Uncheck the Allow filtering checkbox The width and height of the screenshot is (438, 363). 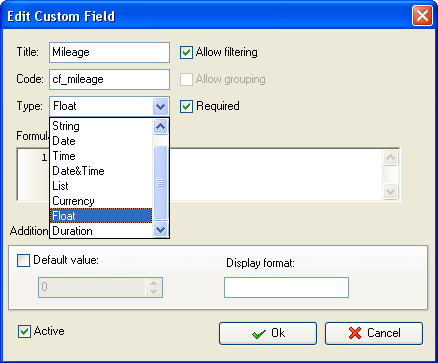(x=186, y=52)
